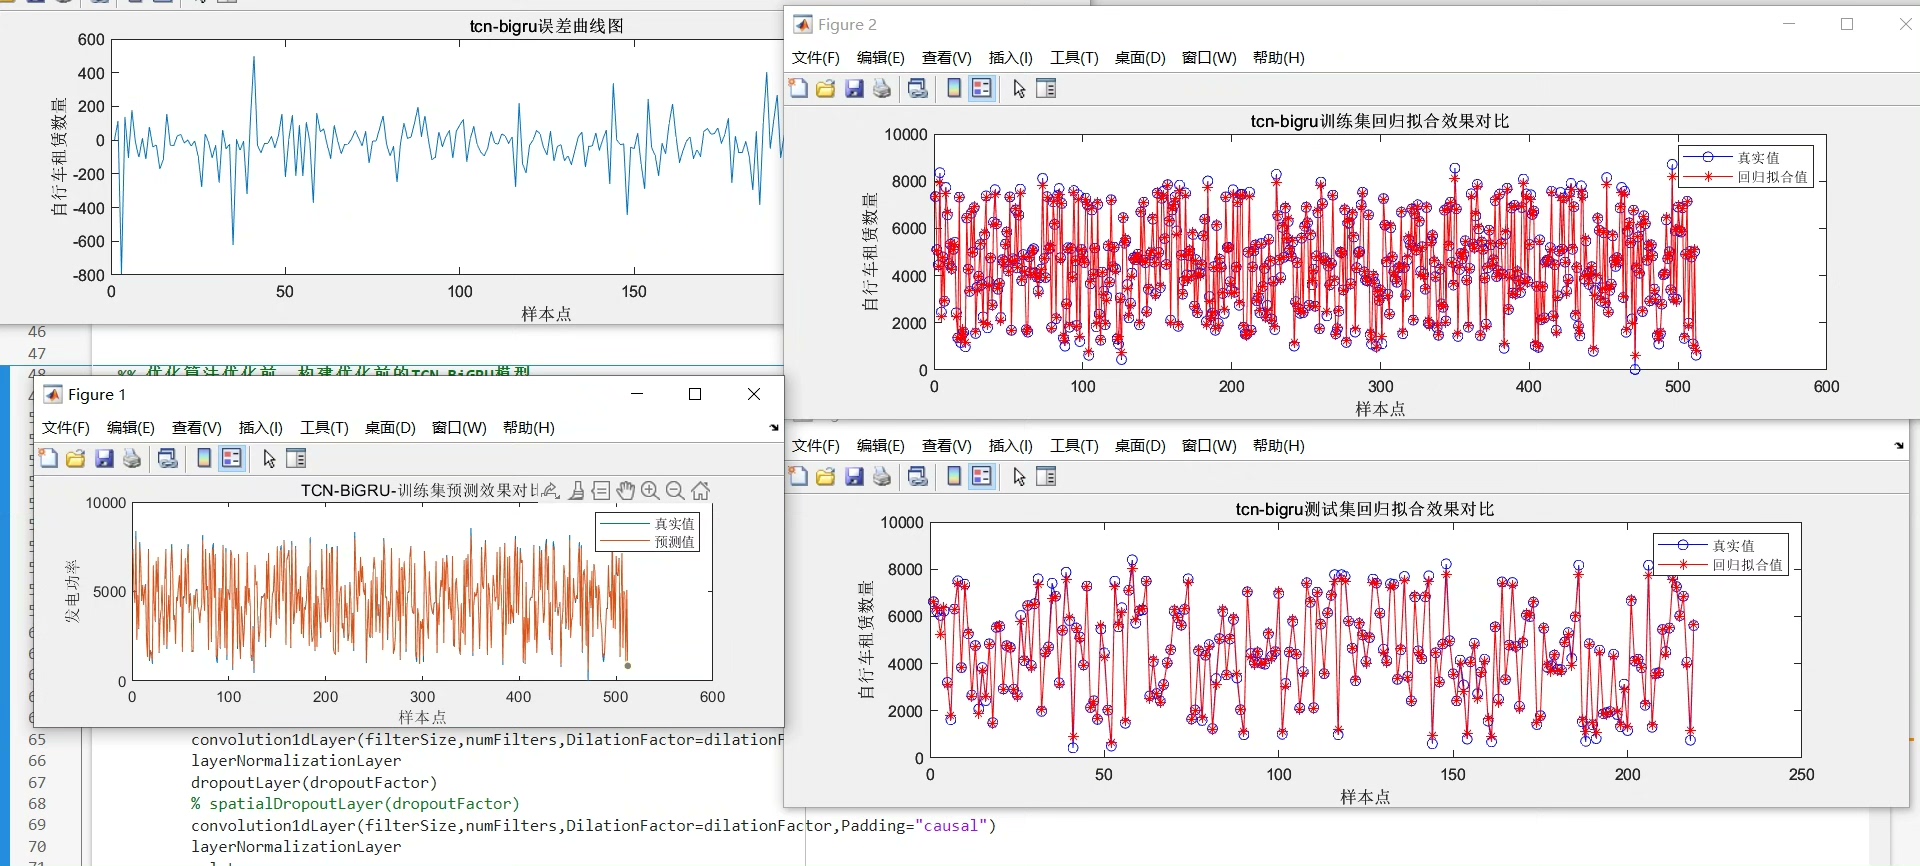Toggle Link Plot in Figure 2 toolbar
The image size is (1920, 866).
coord(918,88)
